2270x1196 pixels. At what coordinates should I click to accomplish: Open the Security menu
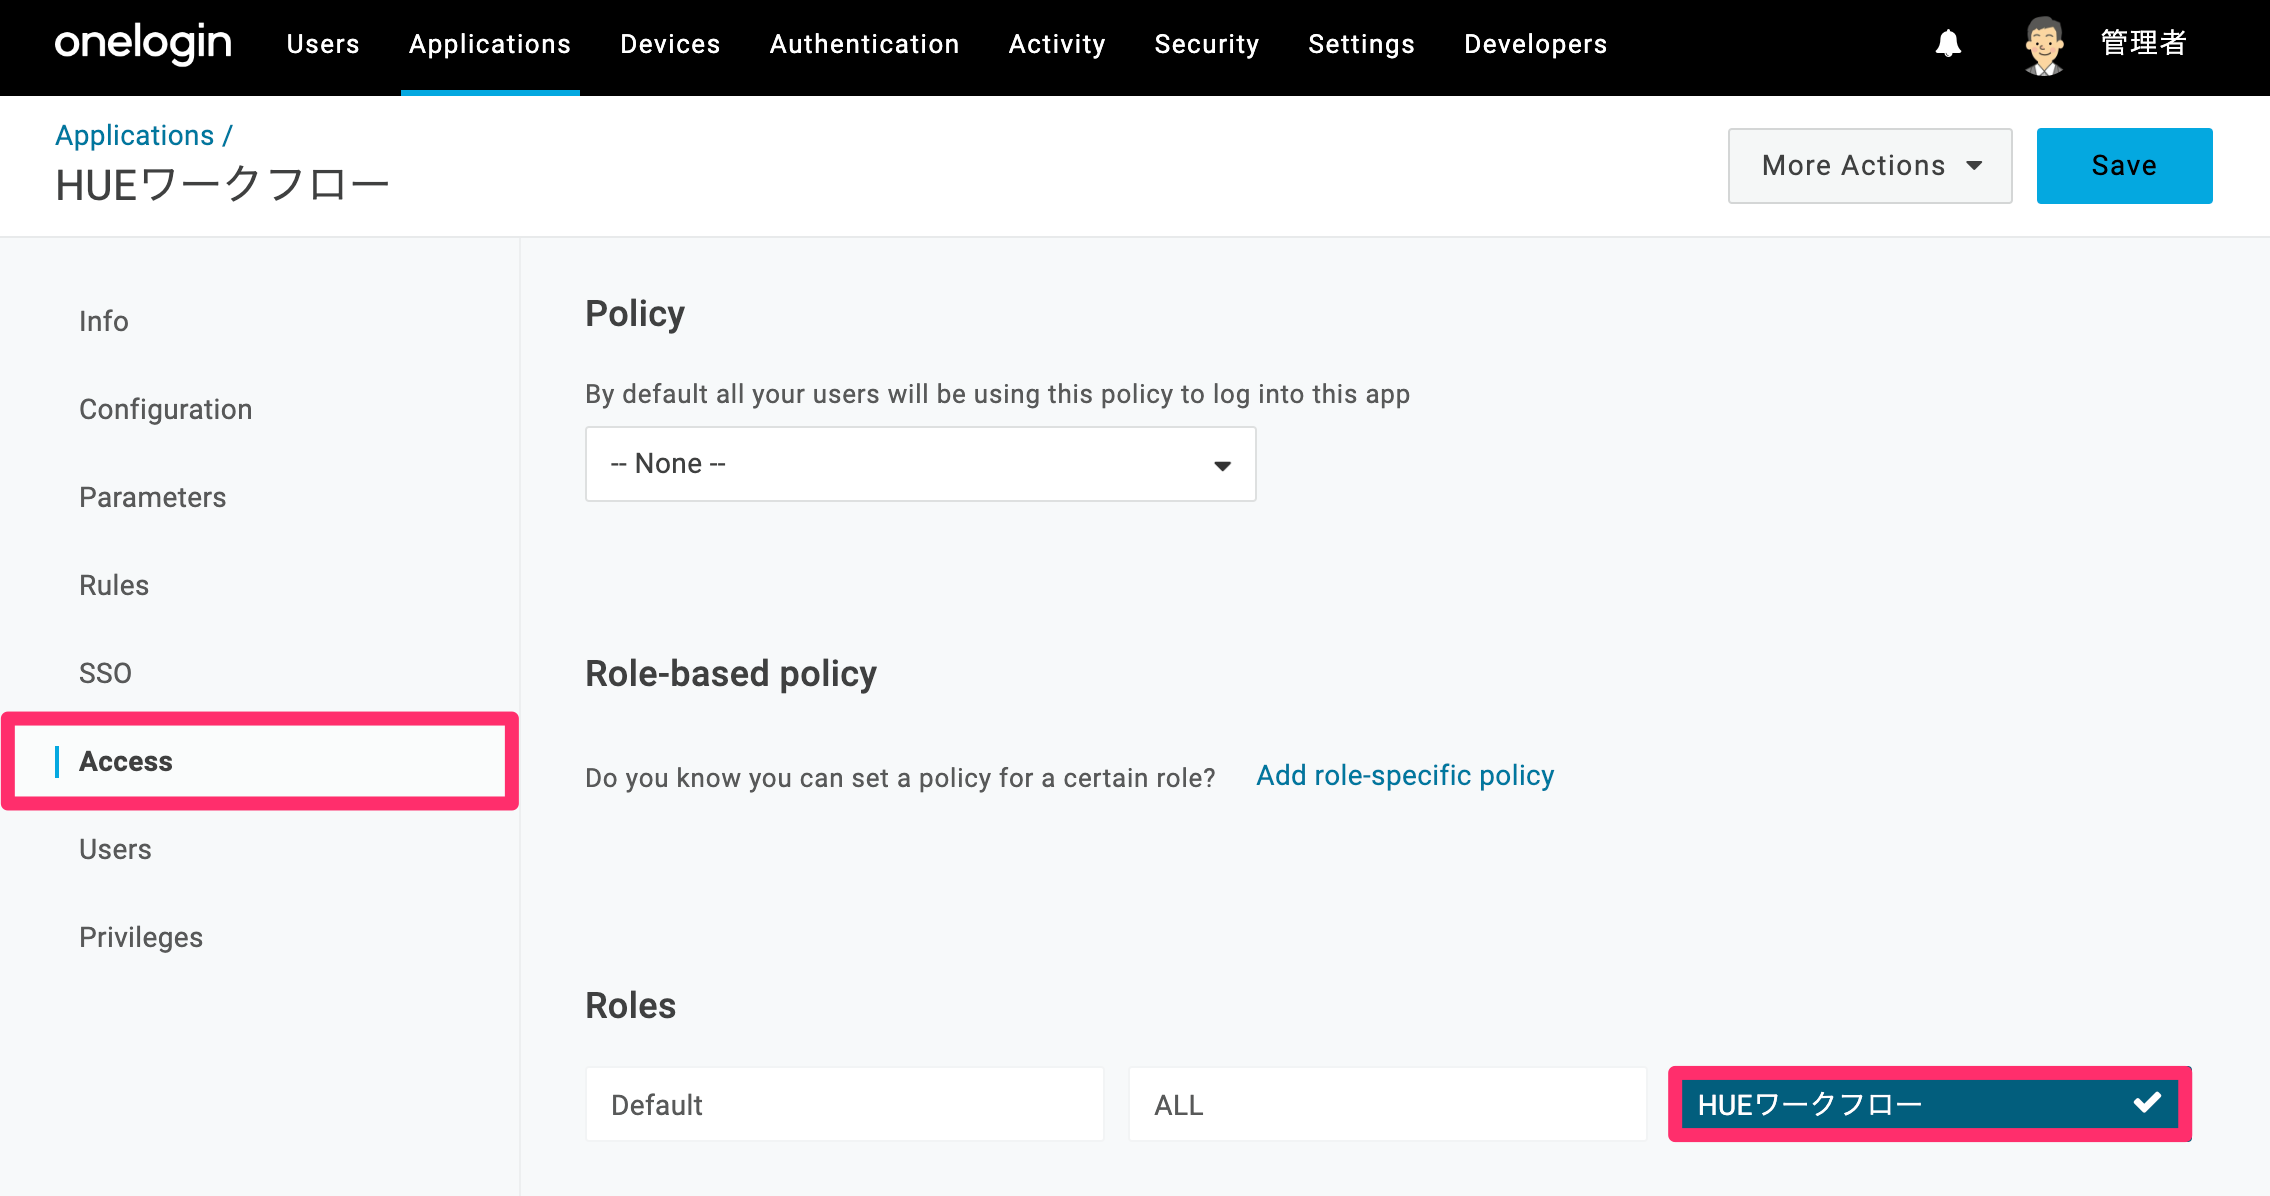(x=1207, y=44)
